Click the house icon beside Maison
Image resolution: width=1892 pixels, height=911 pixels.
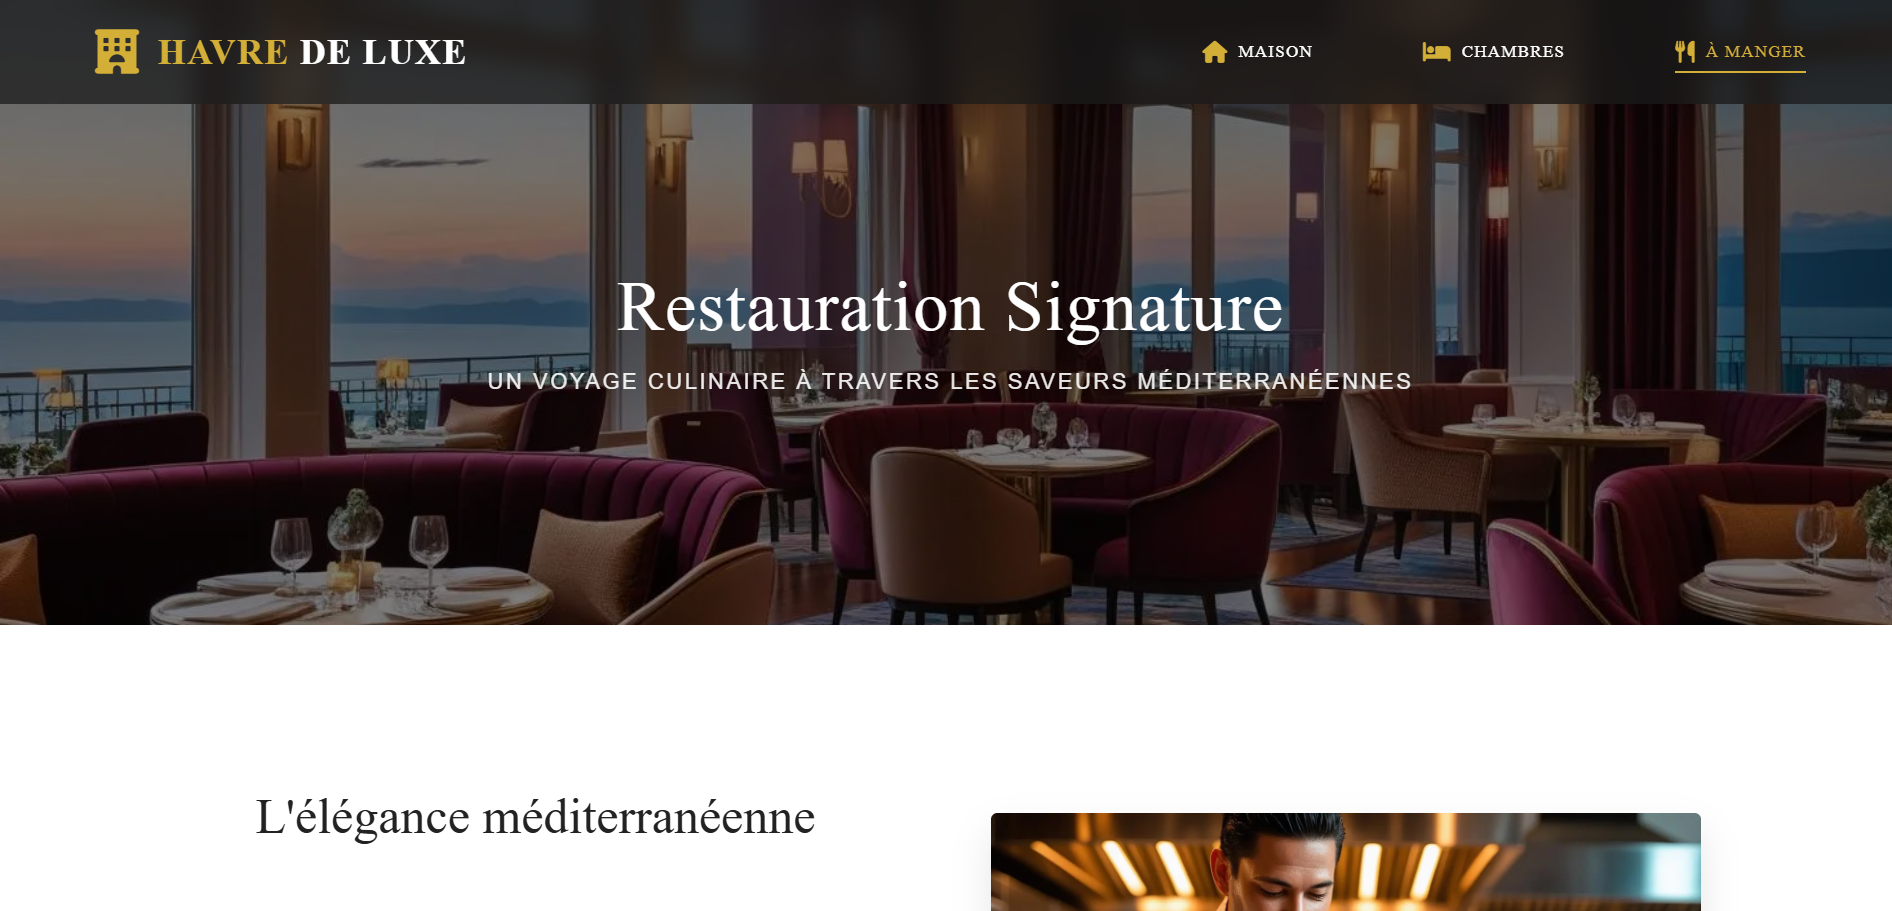click(x=1214, y=52)
